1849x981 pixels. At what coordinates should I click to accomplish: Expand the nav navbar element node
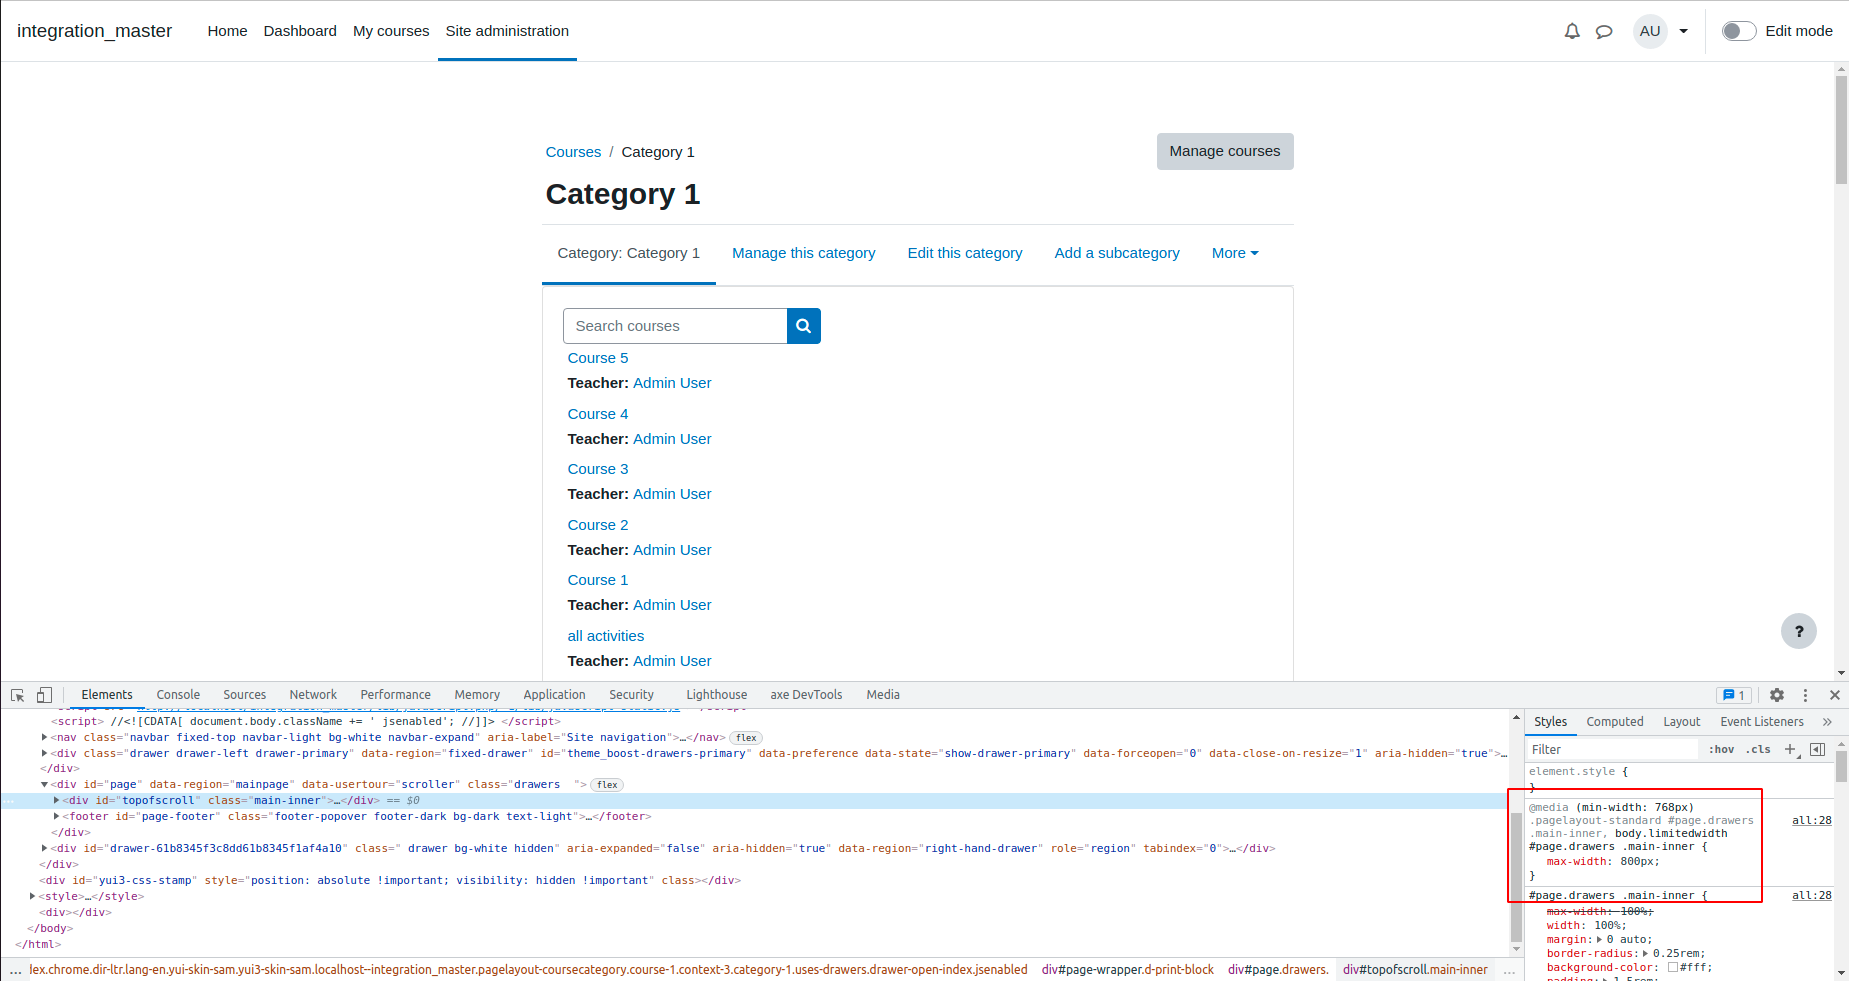click(44, 737)
